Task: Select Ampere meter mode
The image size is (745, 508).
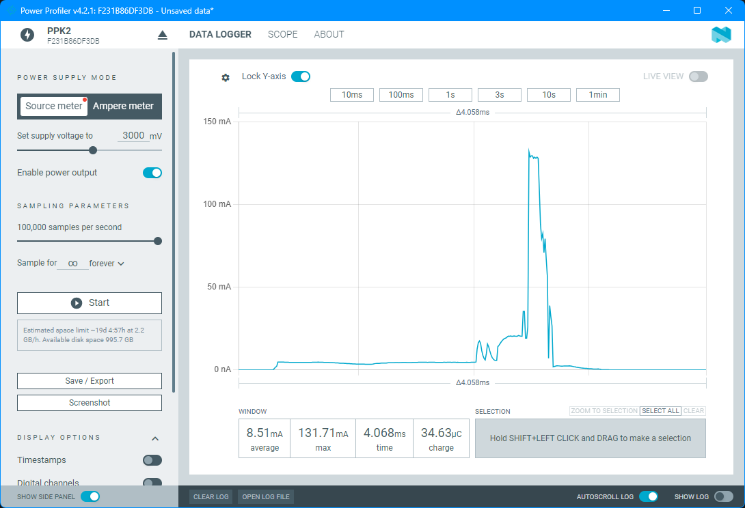Action: tap(123, 106)
